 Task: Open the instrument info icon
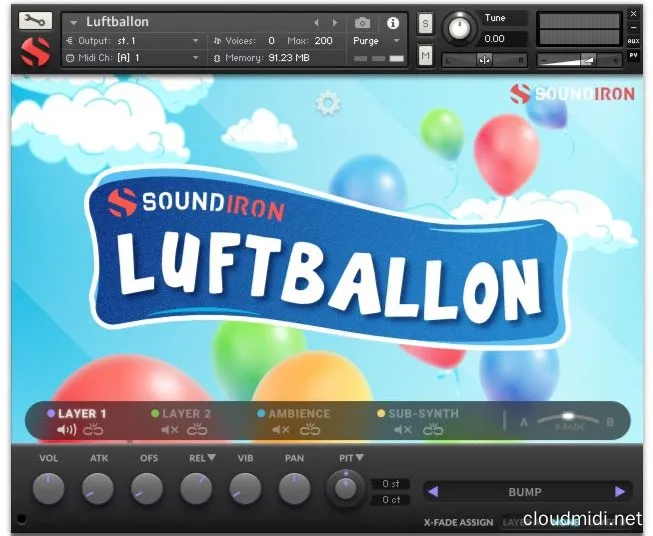click(x=392, y=22)
